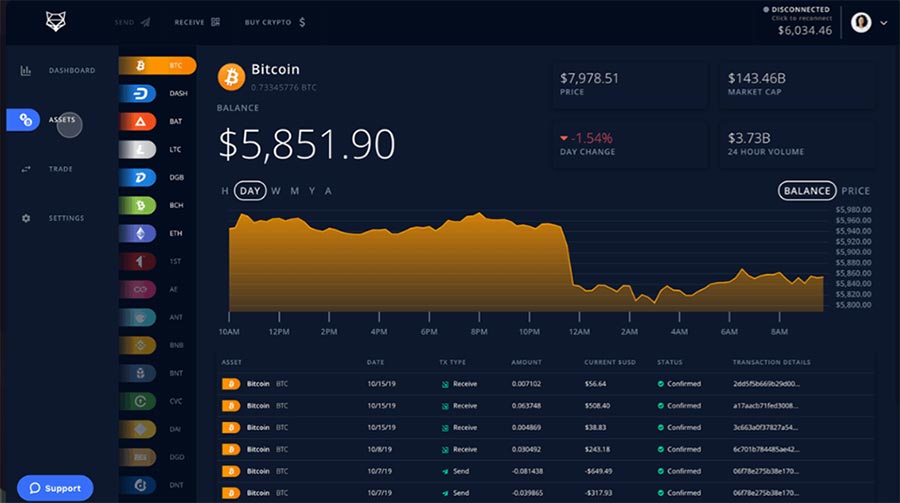
Task: Click the Assets coins icon
Action: coord(25,119)
